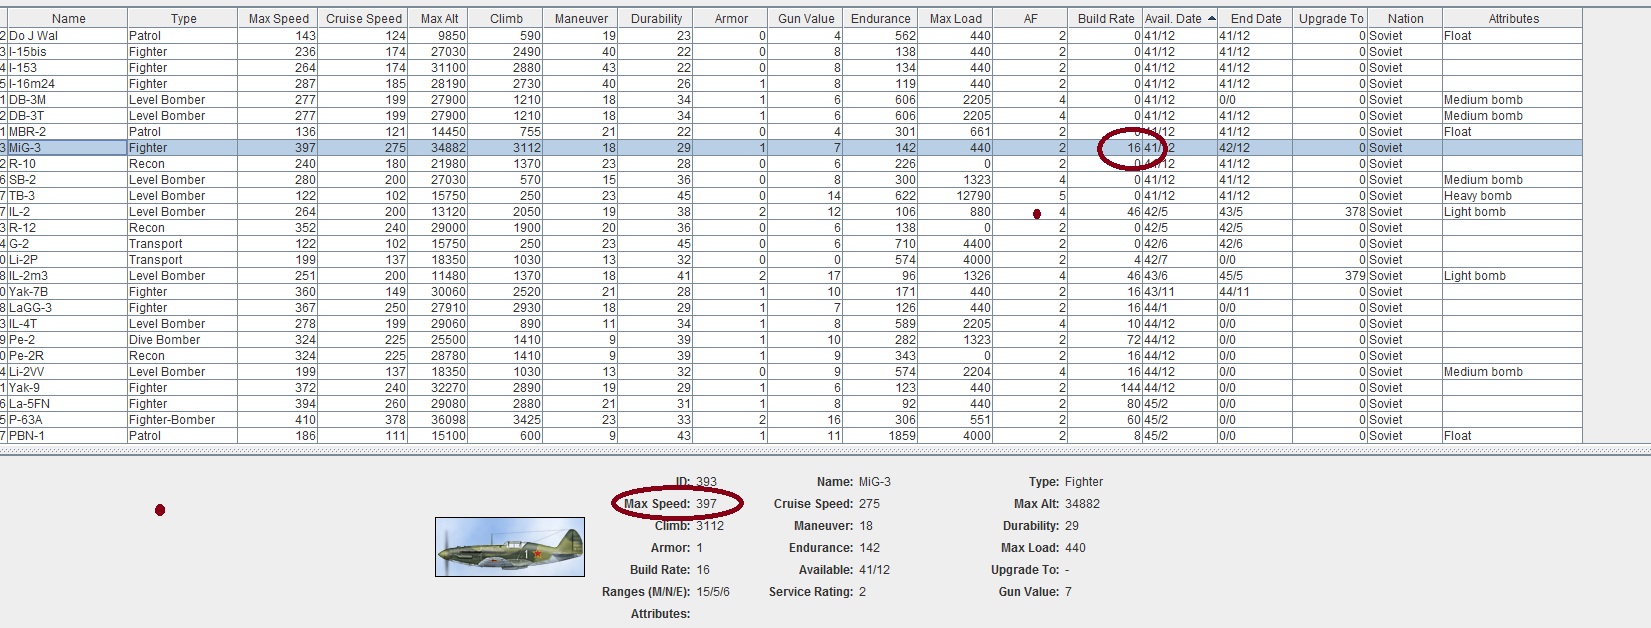Select the Yak-9 row

coord(791,387)
